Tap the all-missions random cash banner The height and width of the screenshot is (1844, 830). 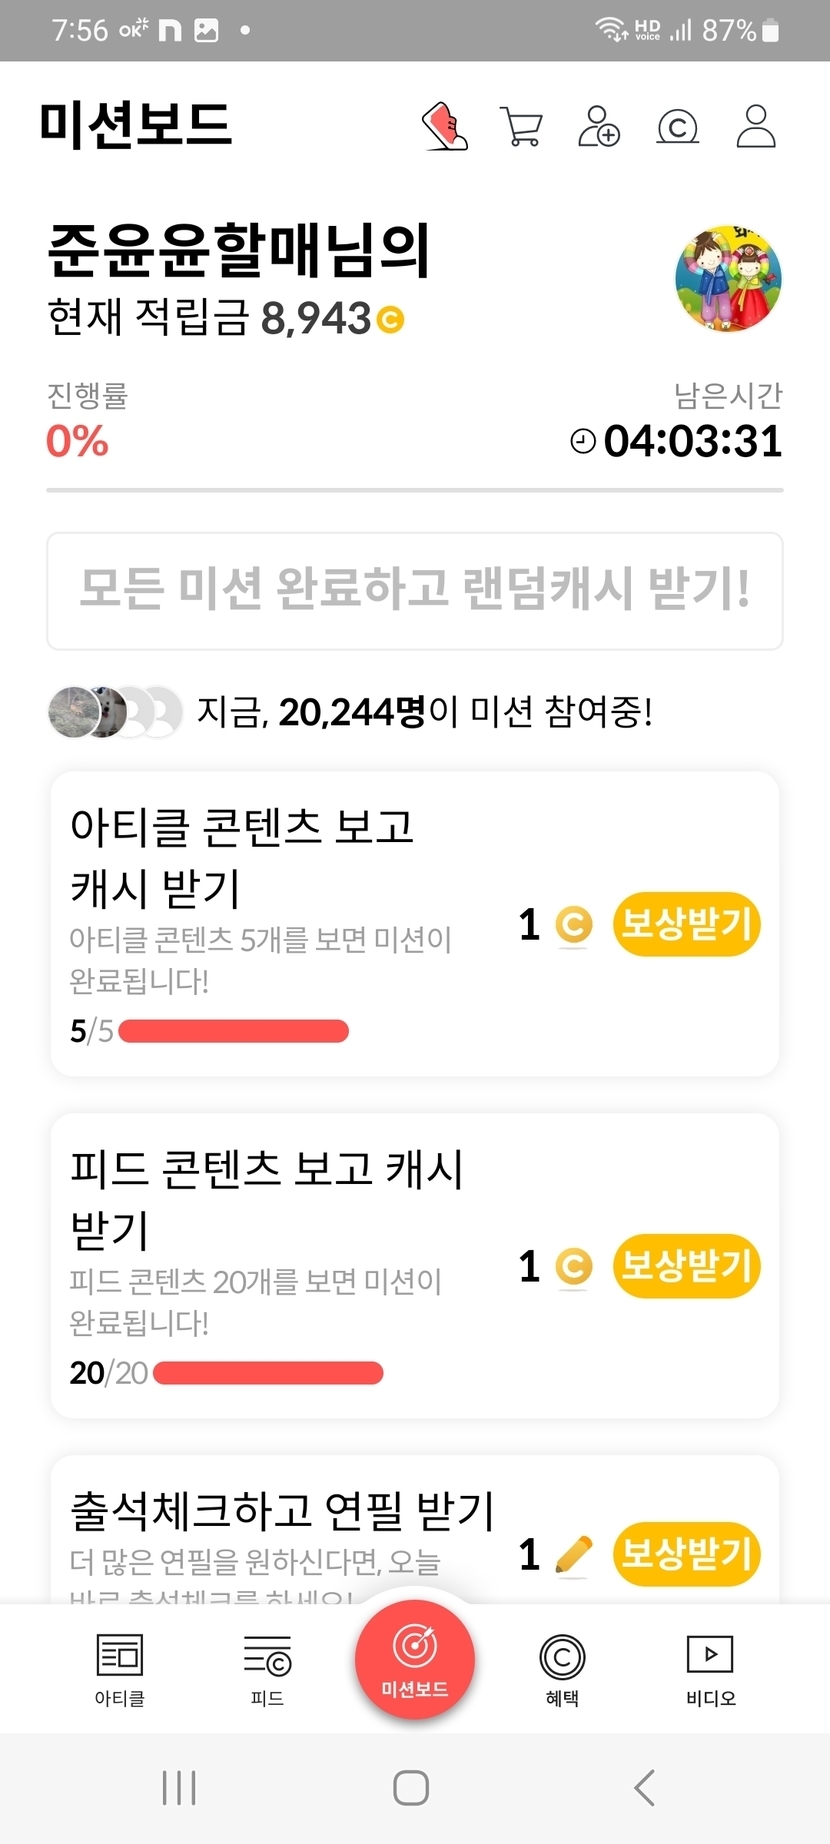415,590
